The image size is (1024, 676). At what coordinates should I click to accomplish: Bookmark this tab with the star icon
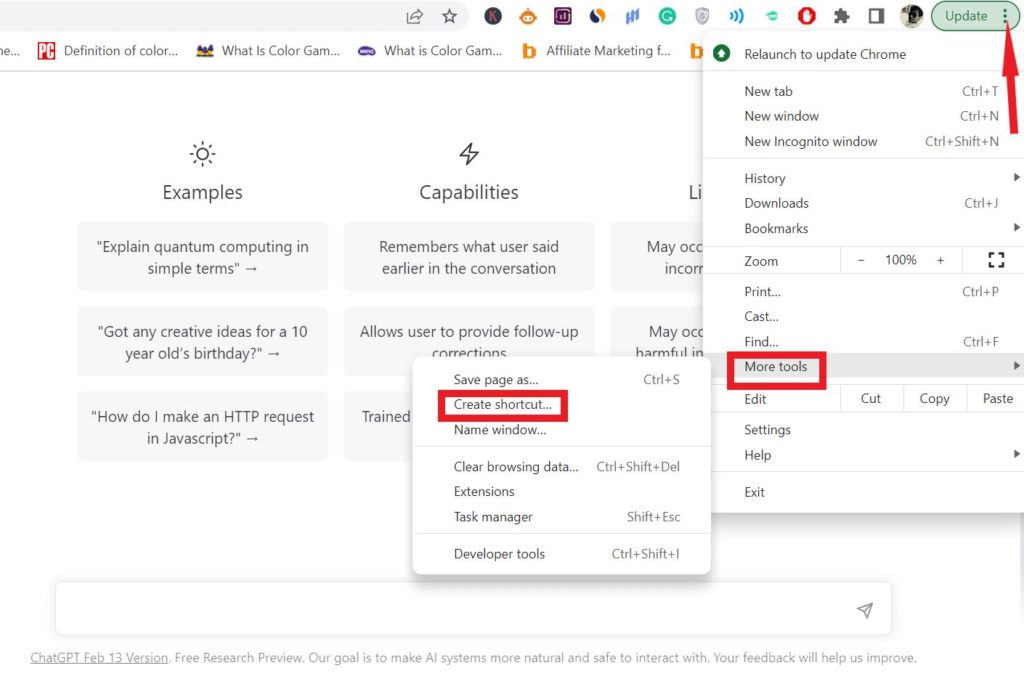(x=449, y=16)
